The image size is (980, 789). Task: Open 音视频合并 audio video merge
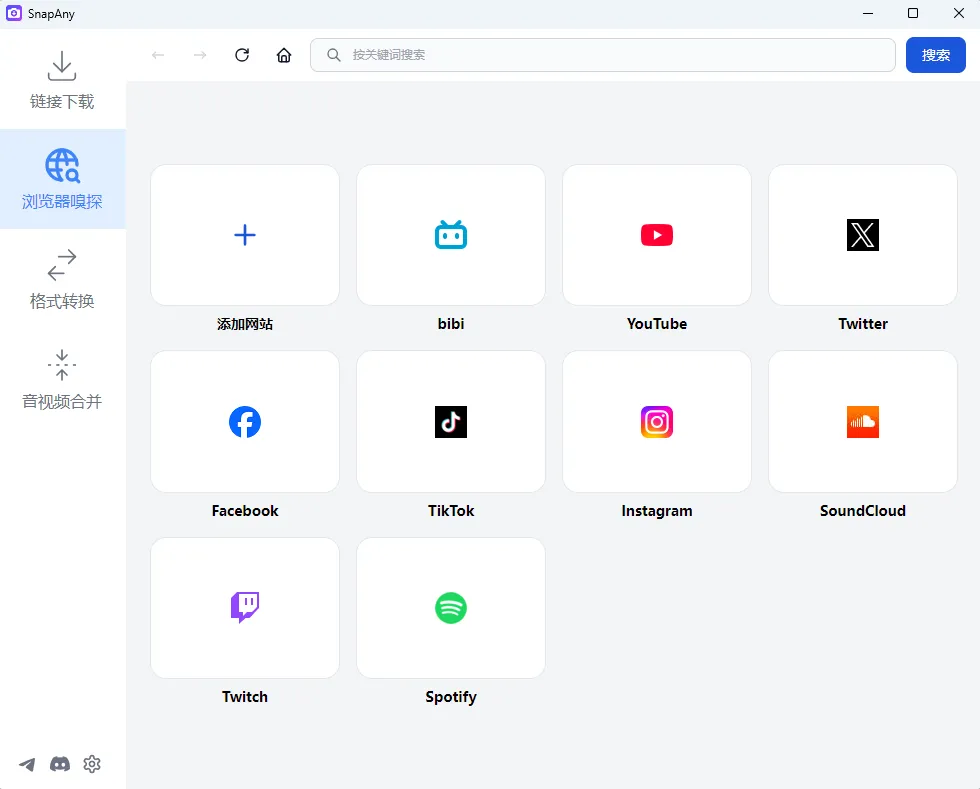click(62, 379)
